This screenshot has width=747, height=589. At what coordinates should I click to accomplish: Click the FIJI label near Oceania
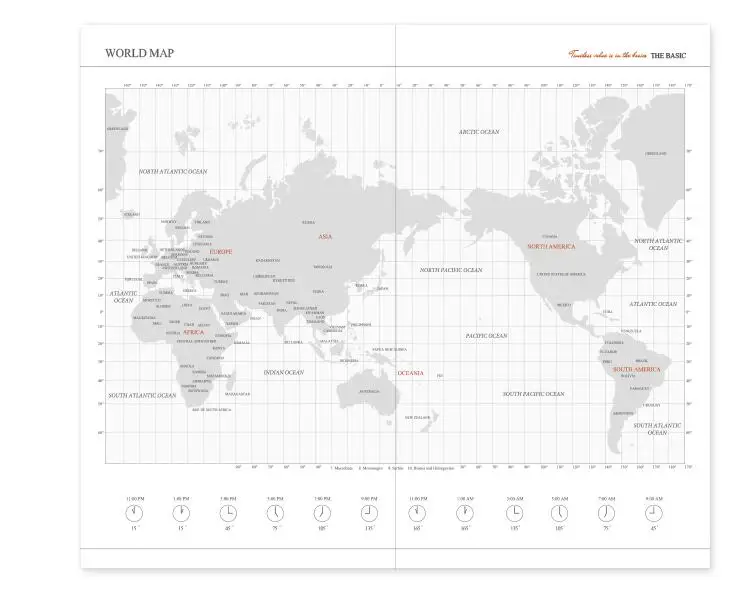[440, 376]
